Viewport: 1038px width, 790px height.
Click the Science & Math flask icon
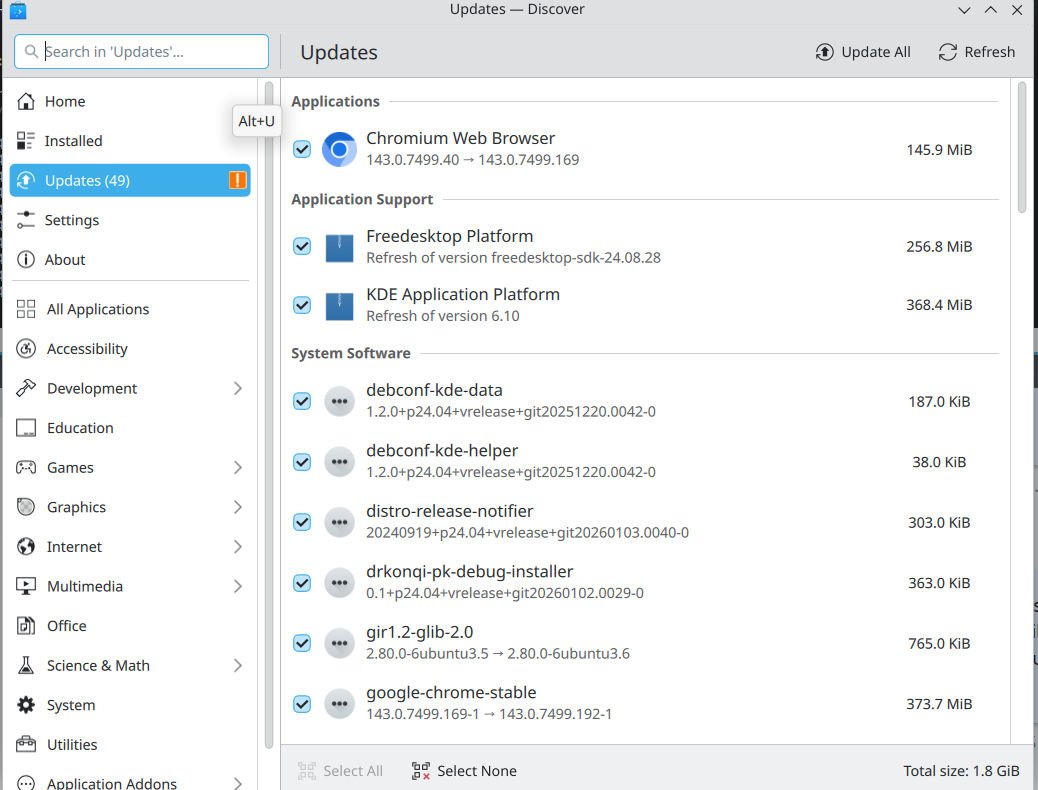[x=27, y=665]
